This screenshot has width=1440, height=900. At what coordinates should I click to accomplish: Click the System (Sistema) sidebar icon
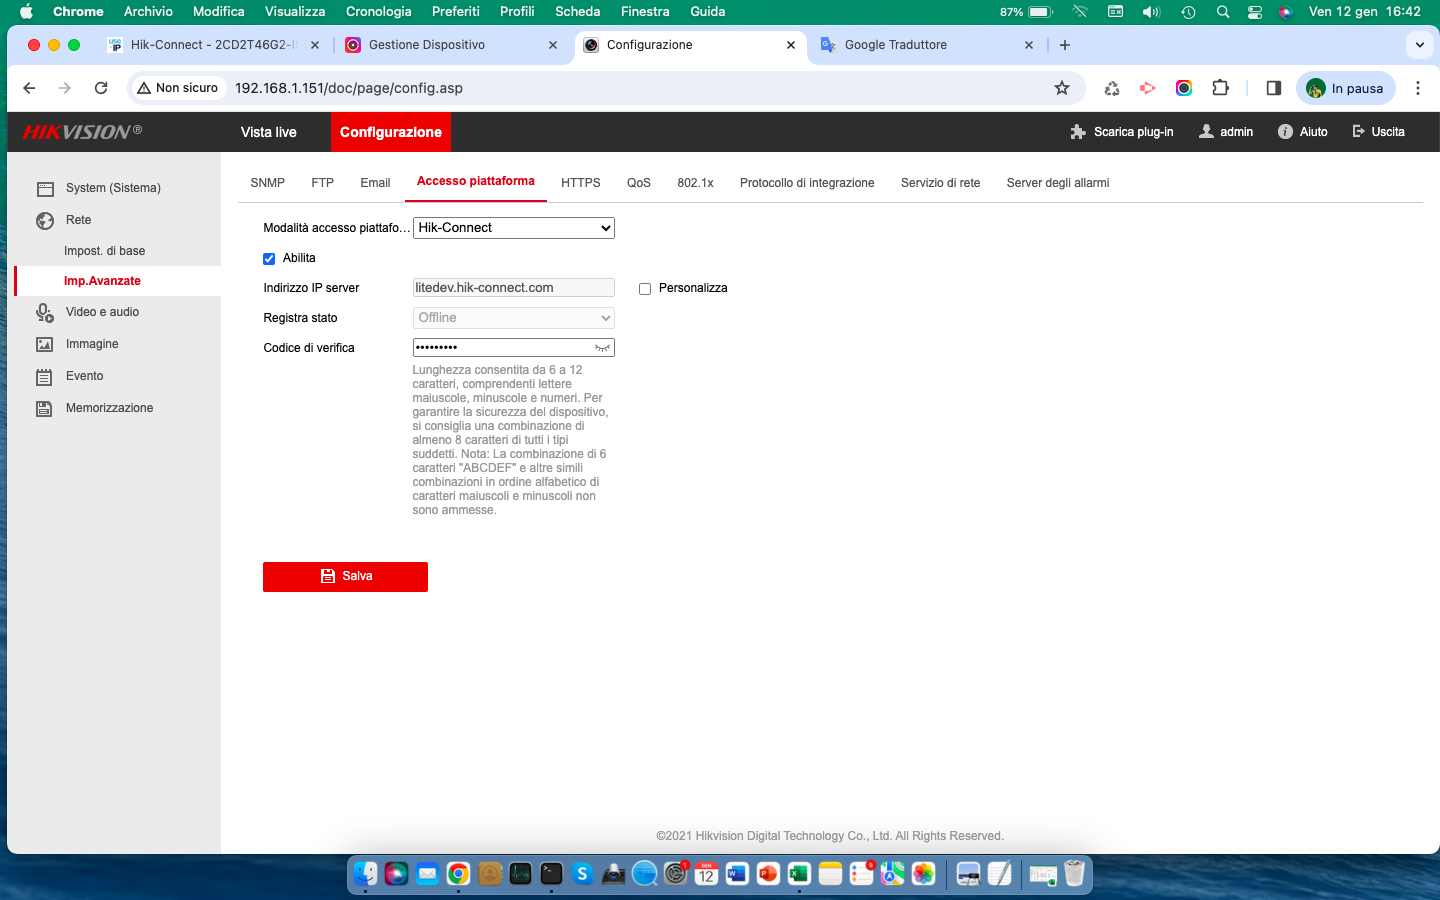click(45, 189)
